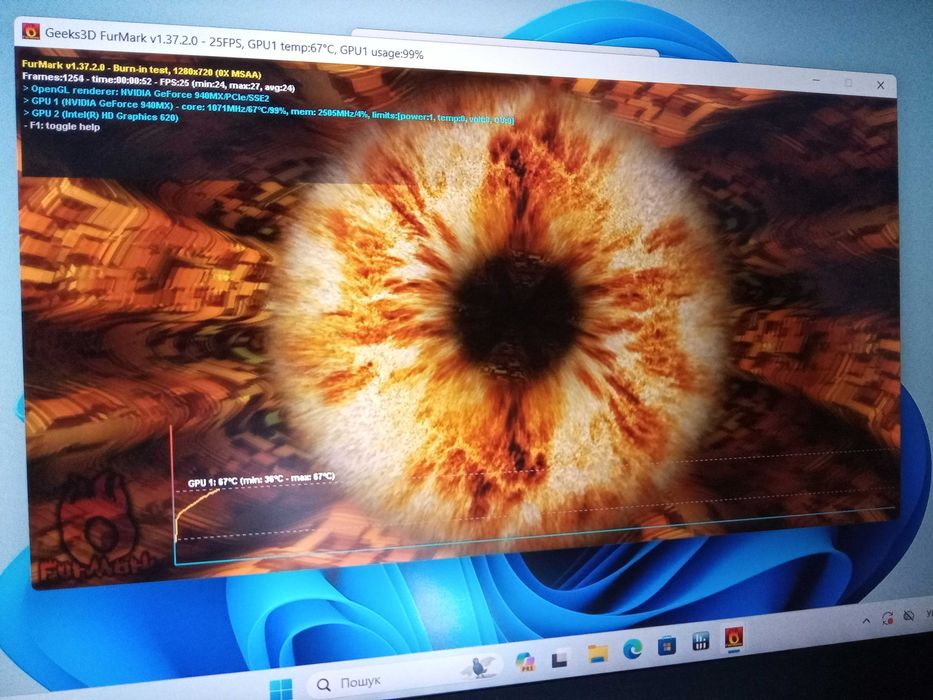Click 'GPU 2 (Intel(R) HD Graphics 620)' line
This screenshot has width=933, height=700.
coord(101,114)
